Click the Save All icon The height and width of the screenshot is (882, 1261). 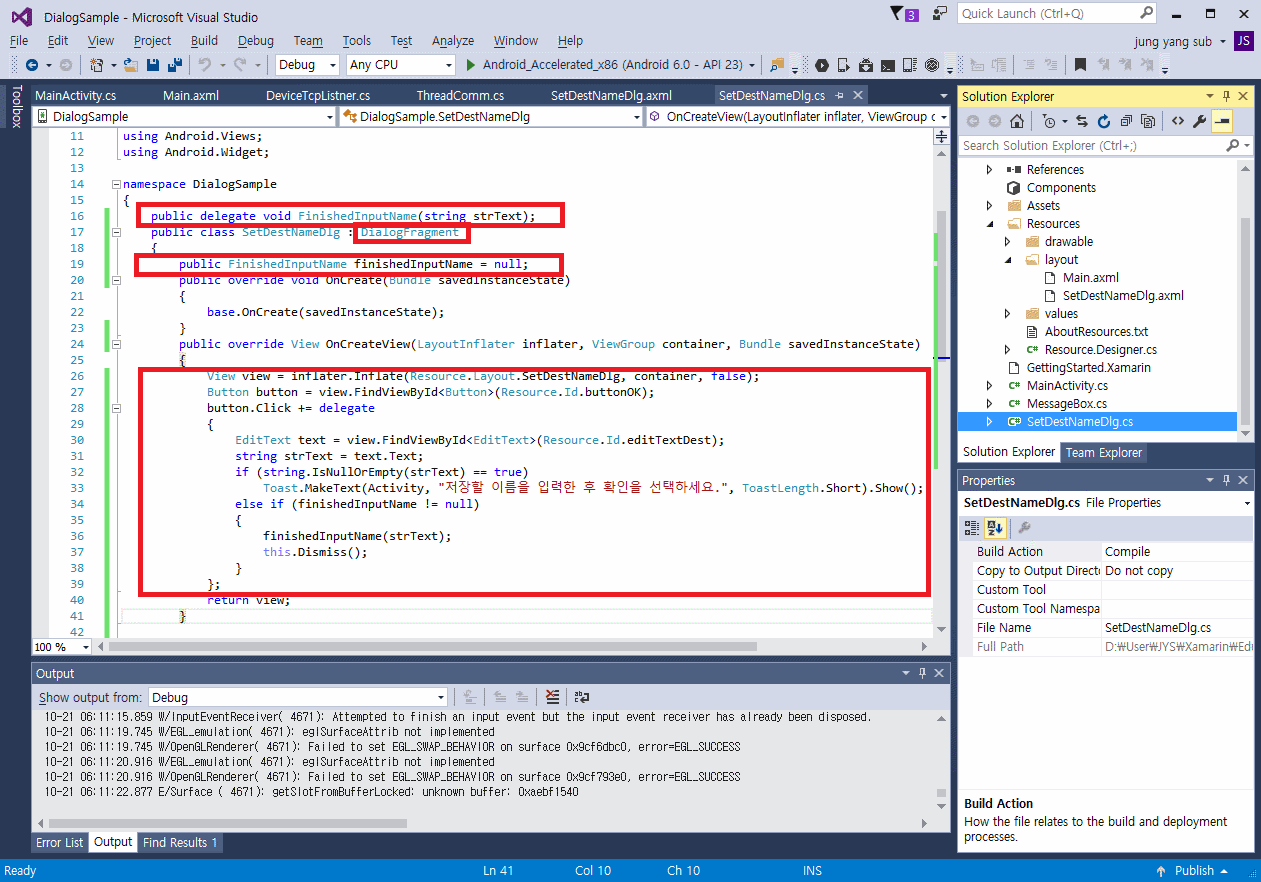(175, 65)
